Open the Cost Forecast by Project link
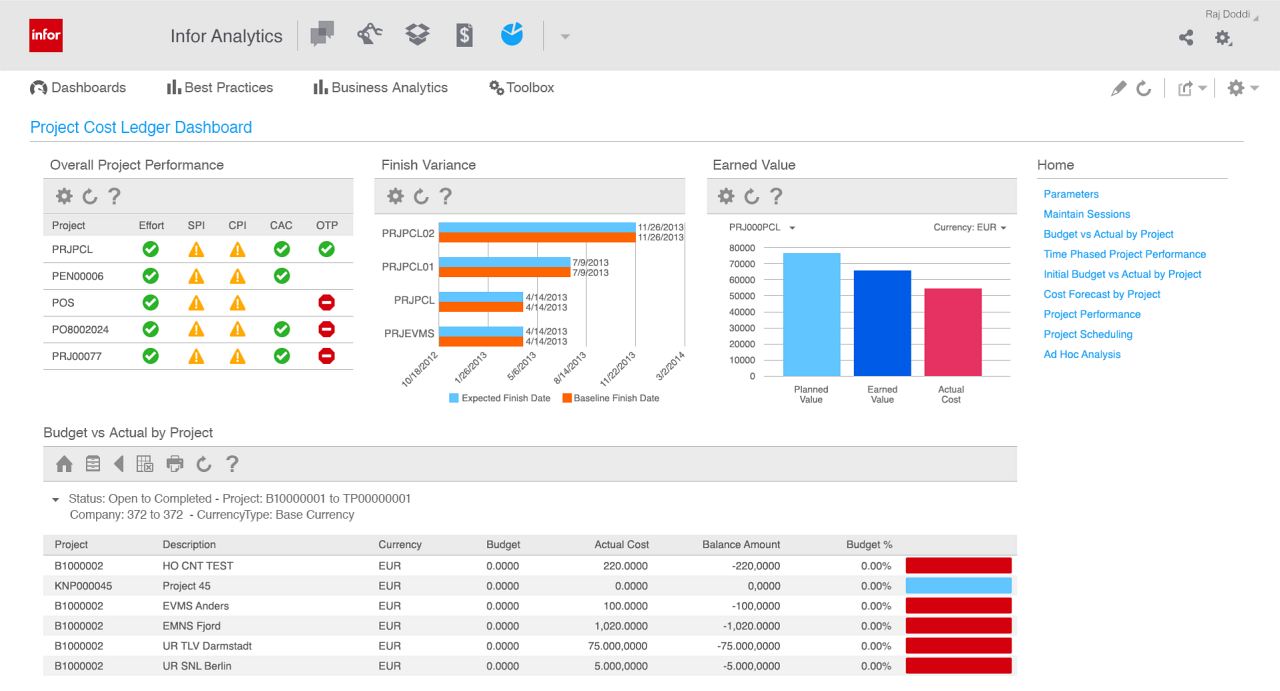The width and height of the screenshot is (1280, 691). pyautogui.click(x=1102, y=294)
